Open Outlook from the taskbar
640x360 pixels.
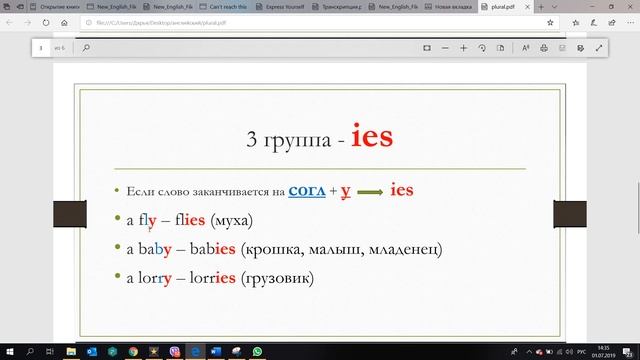(92, 351)
